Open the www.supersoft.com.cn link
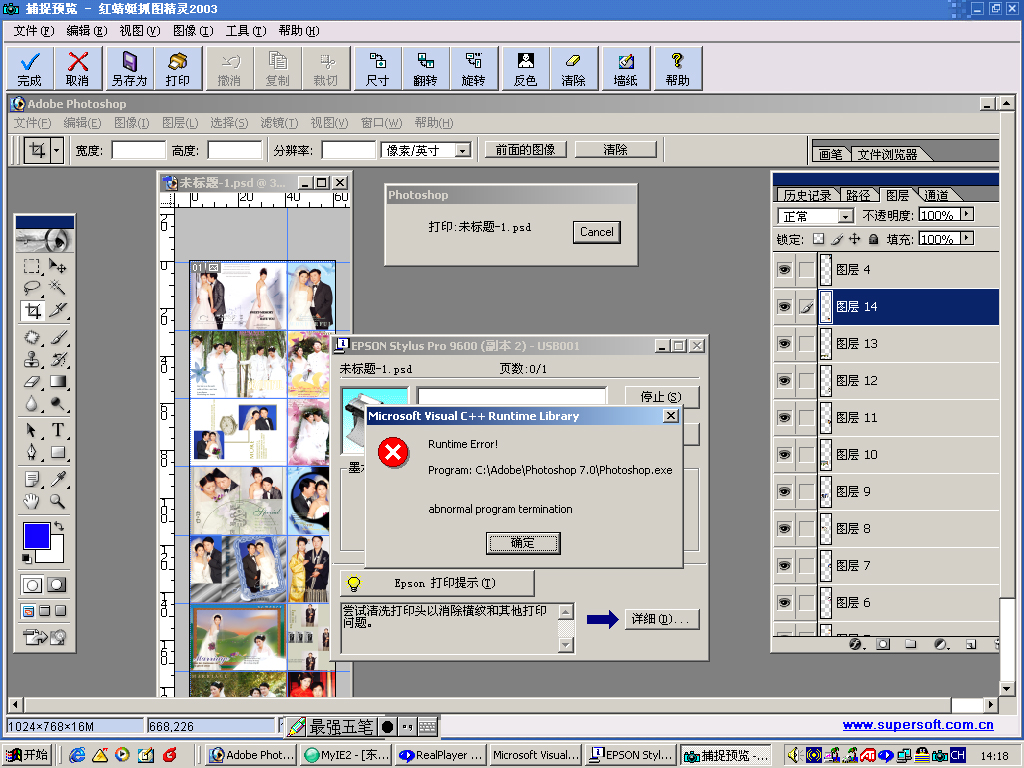Image resolution: width=1024 pixels, height=768 pixels. coord(918,724)
